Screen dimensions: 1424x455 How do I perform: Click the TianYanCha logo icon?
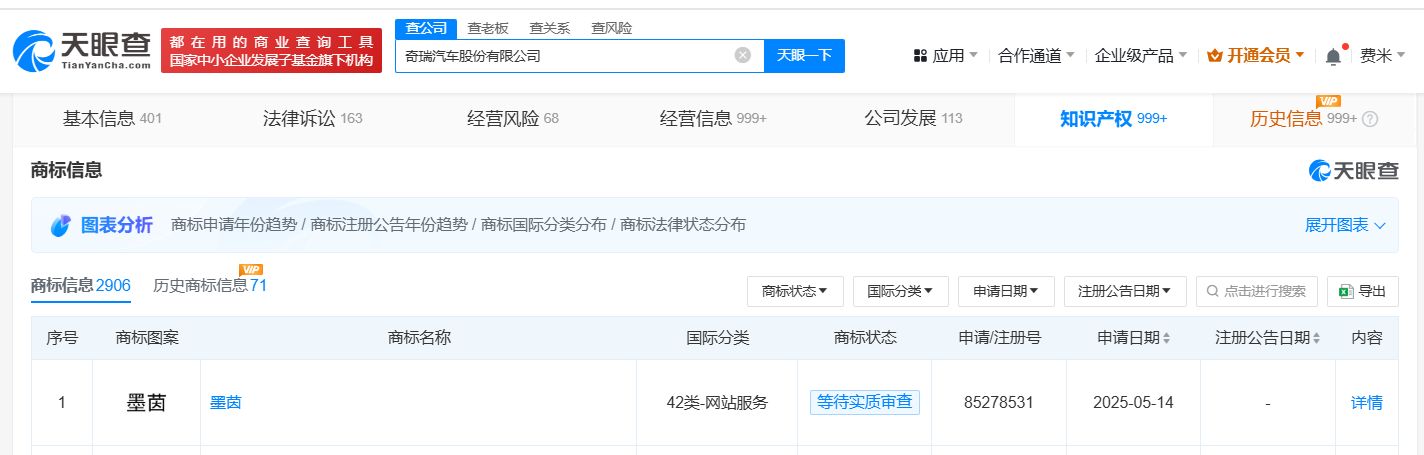click(36, 50)
